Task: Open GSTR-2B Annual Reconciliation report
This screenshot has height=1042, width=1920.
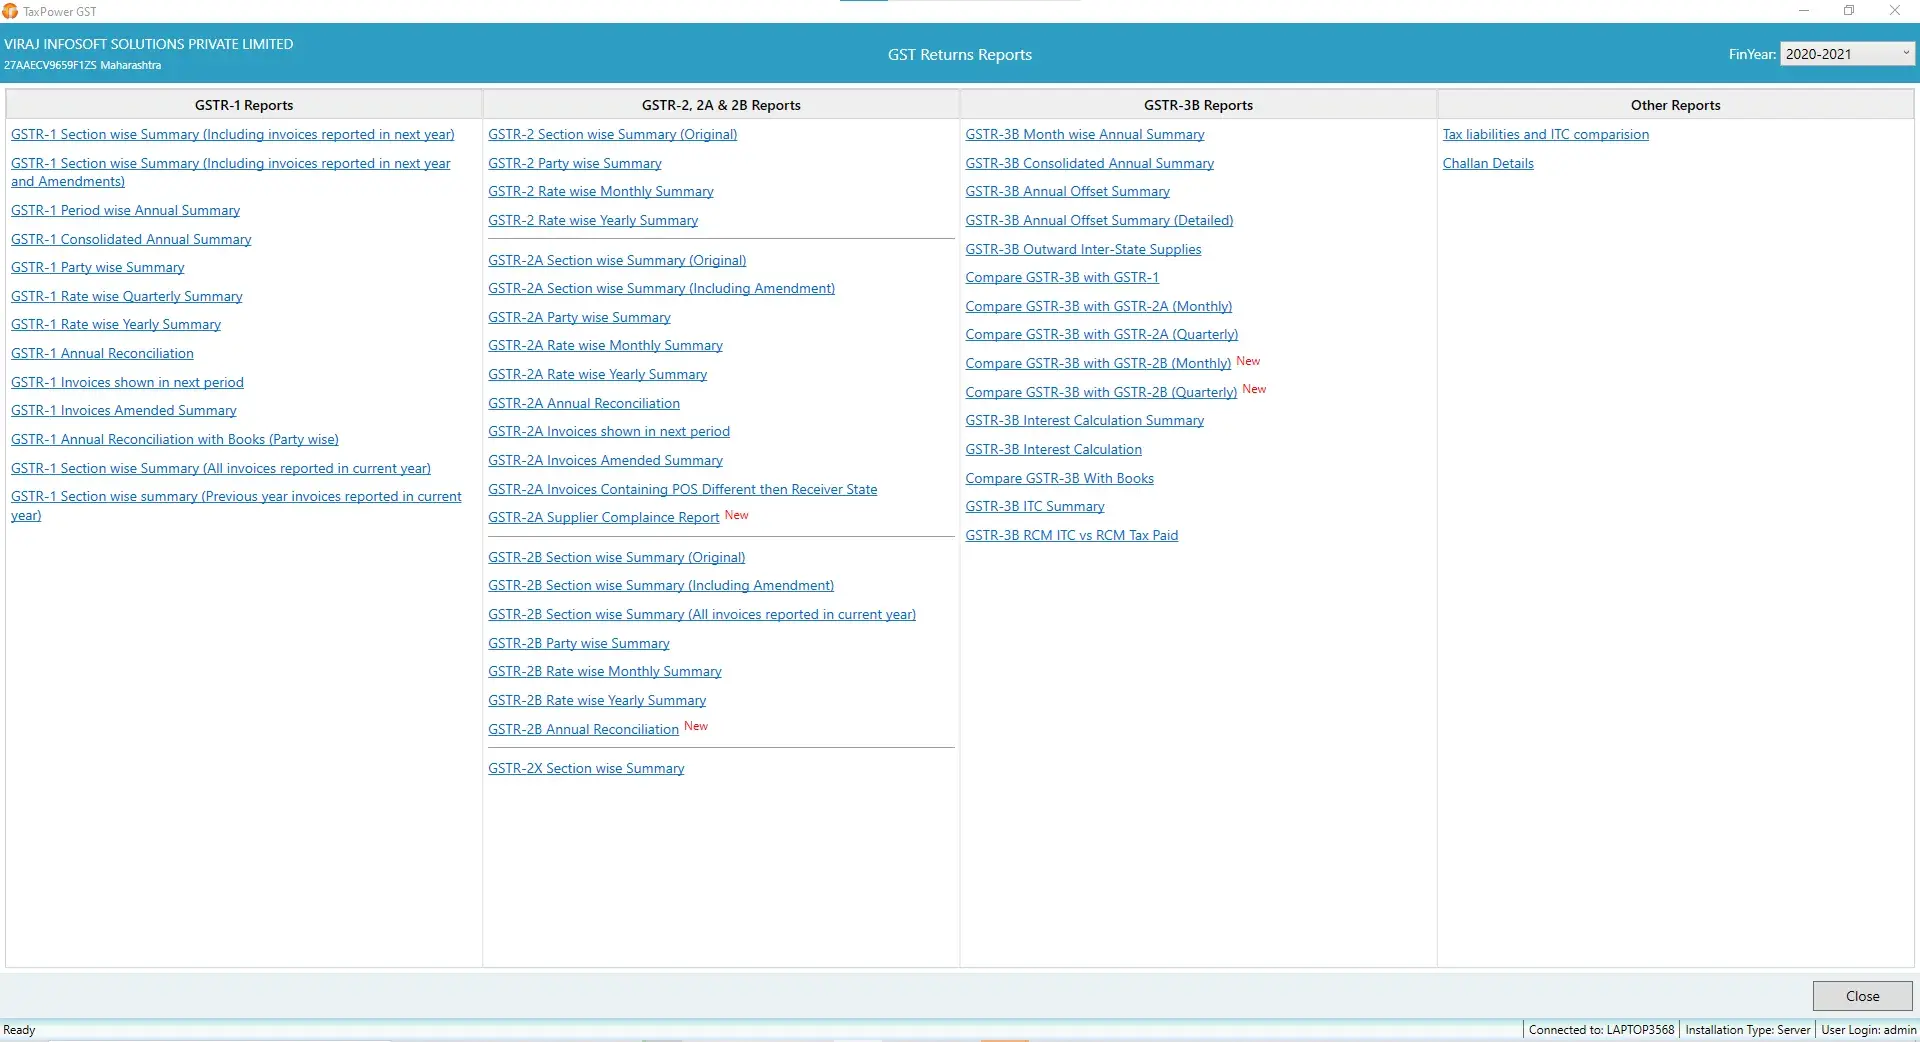Action: click(583, 730)
